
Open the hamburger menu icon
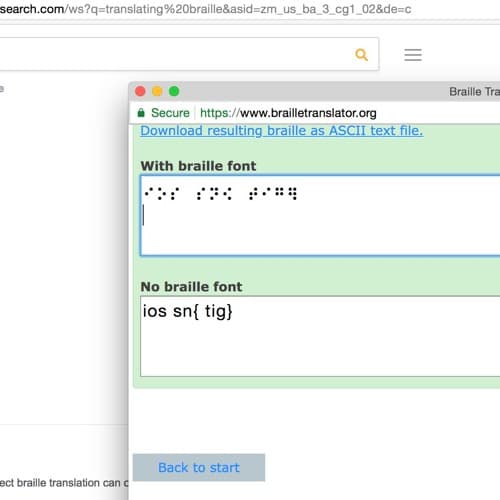tap(413, 55)
